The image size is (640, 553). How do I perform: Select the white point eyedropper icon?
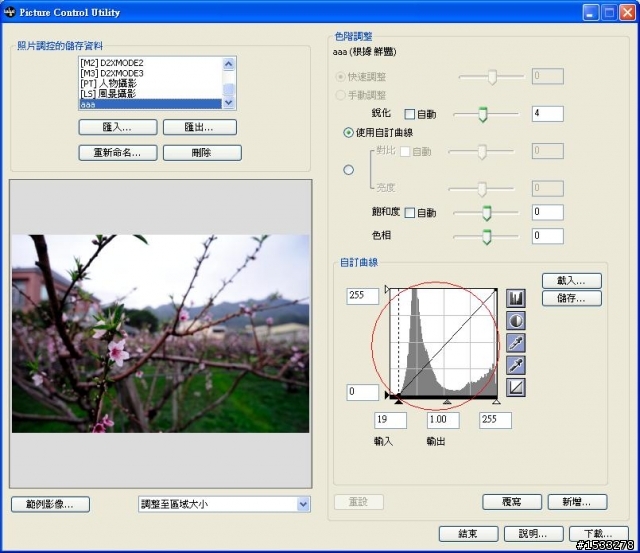(x=516, y=365)
